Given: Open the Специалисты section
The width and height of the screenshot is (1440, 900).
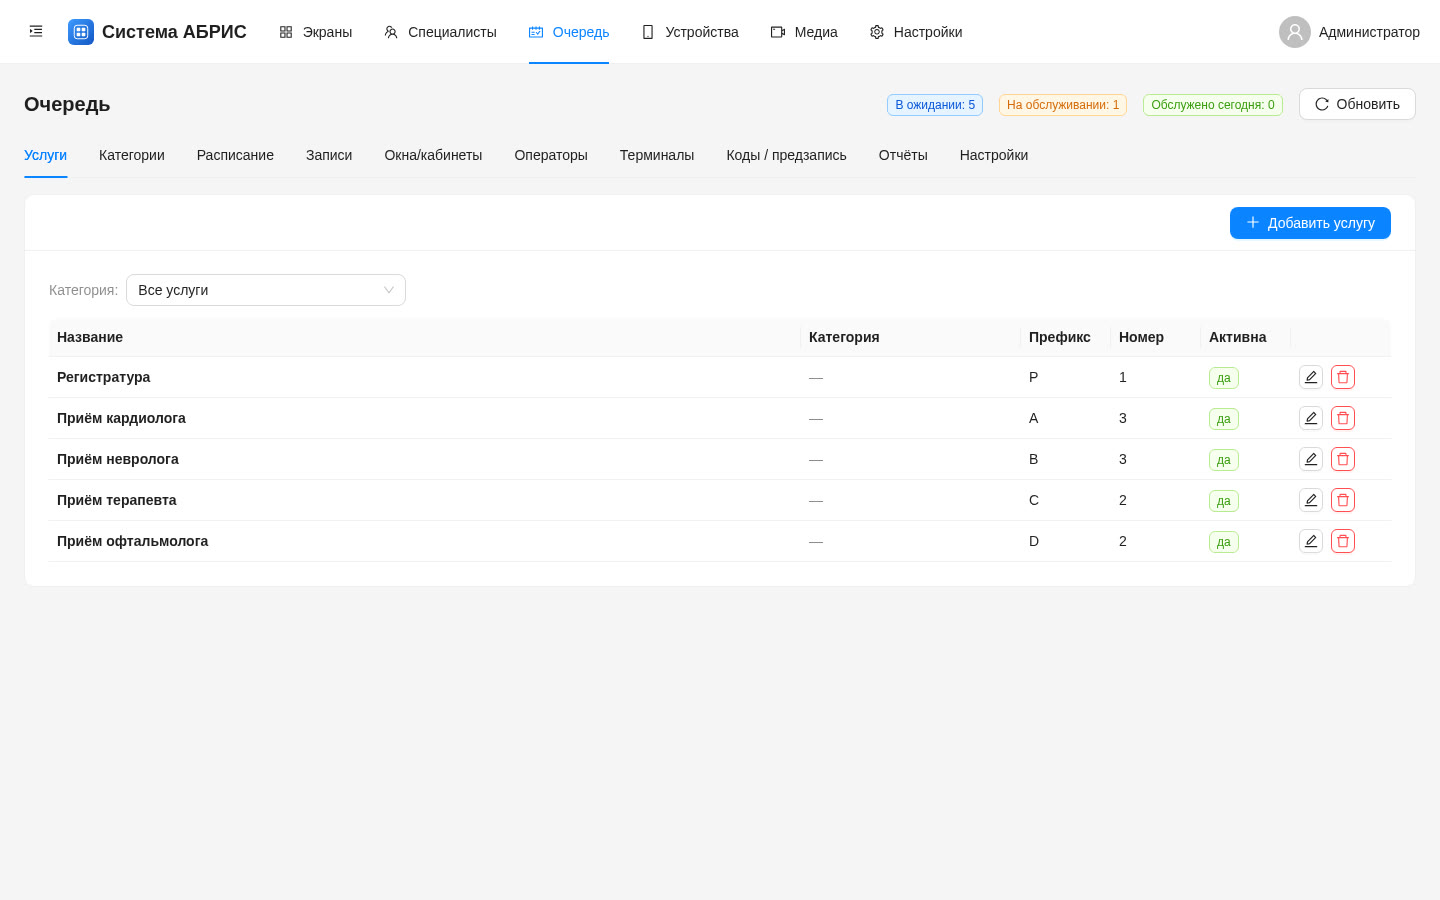Looking at the screenshot, I should coord(440,32).
